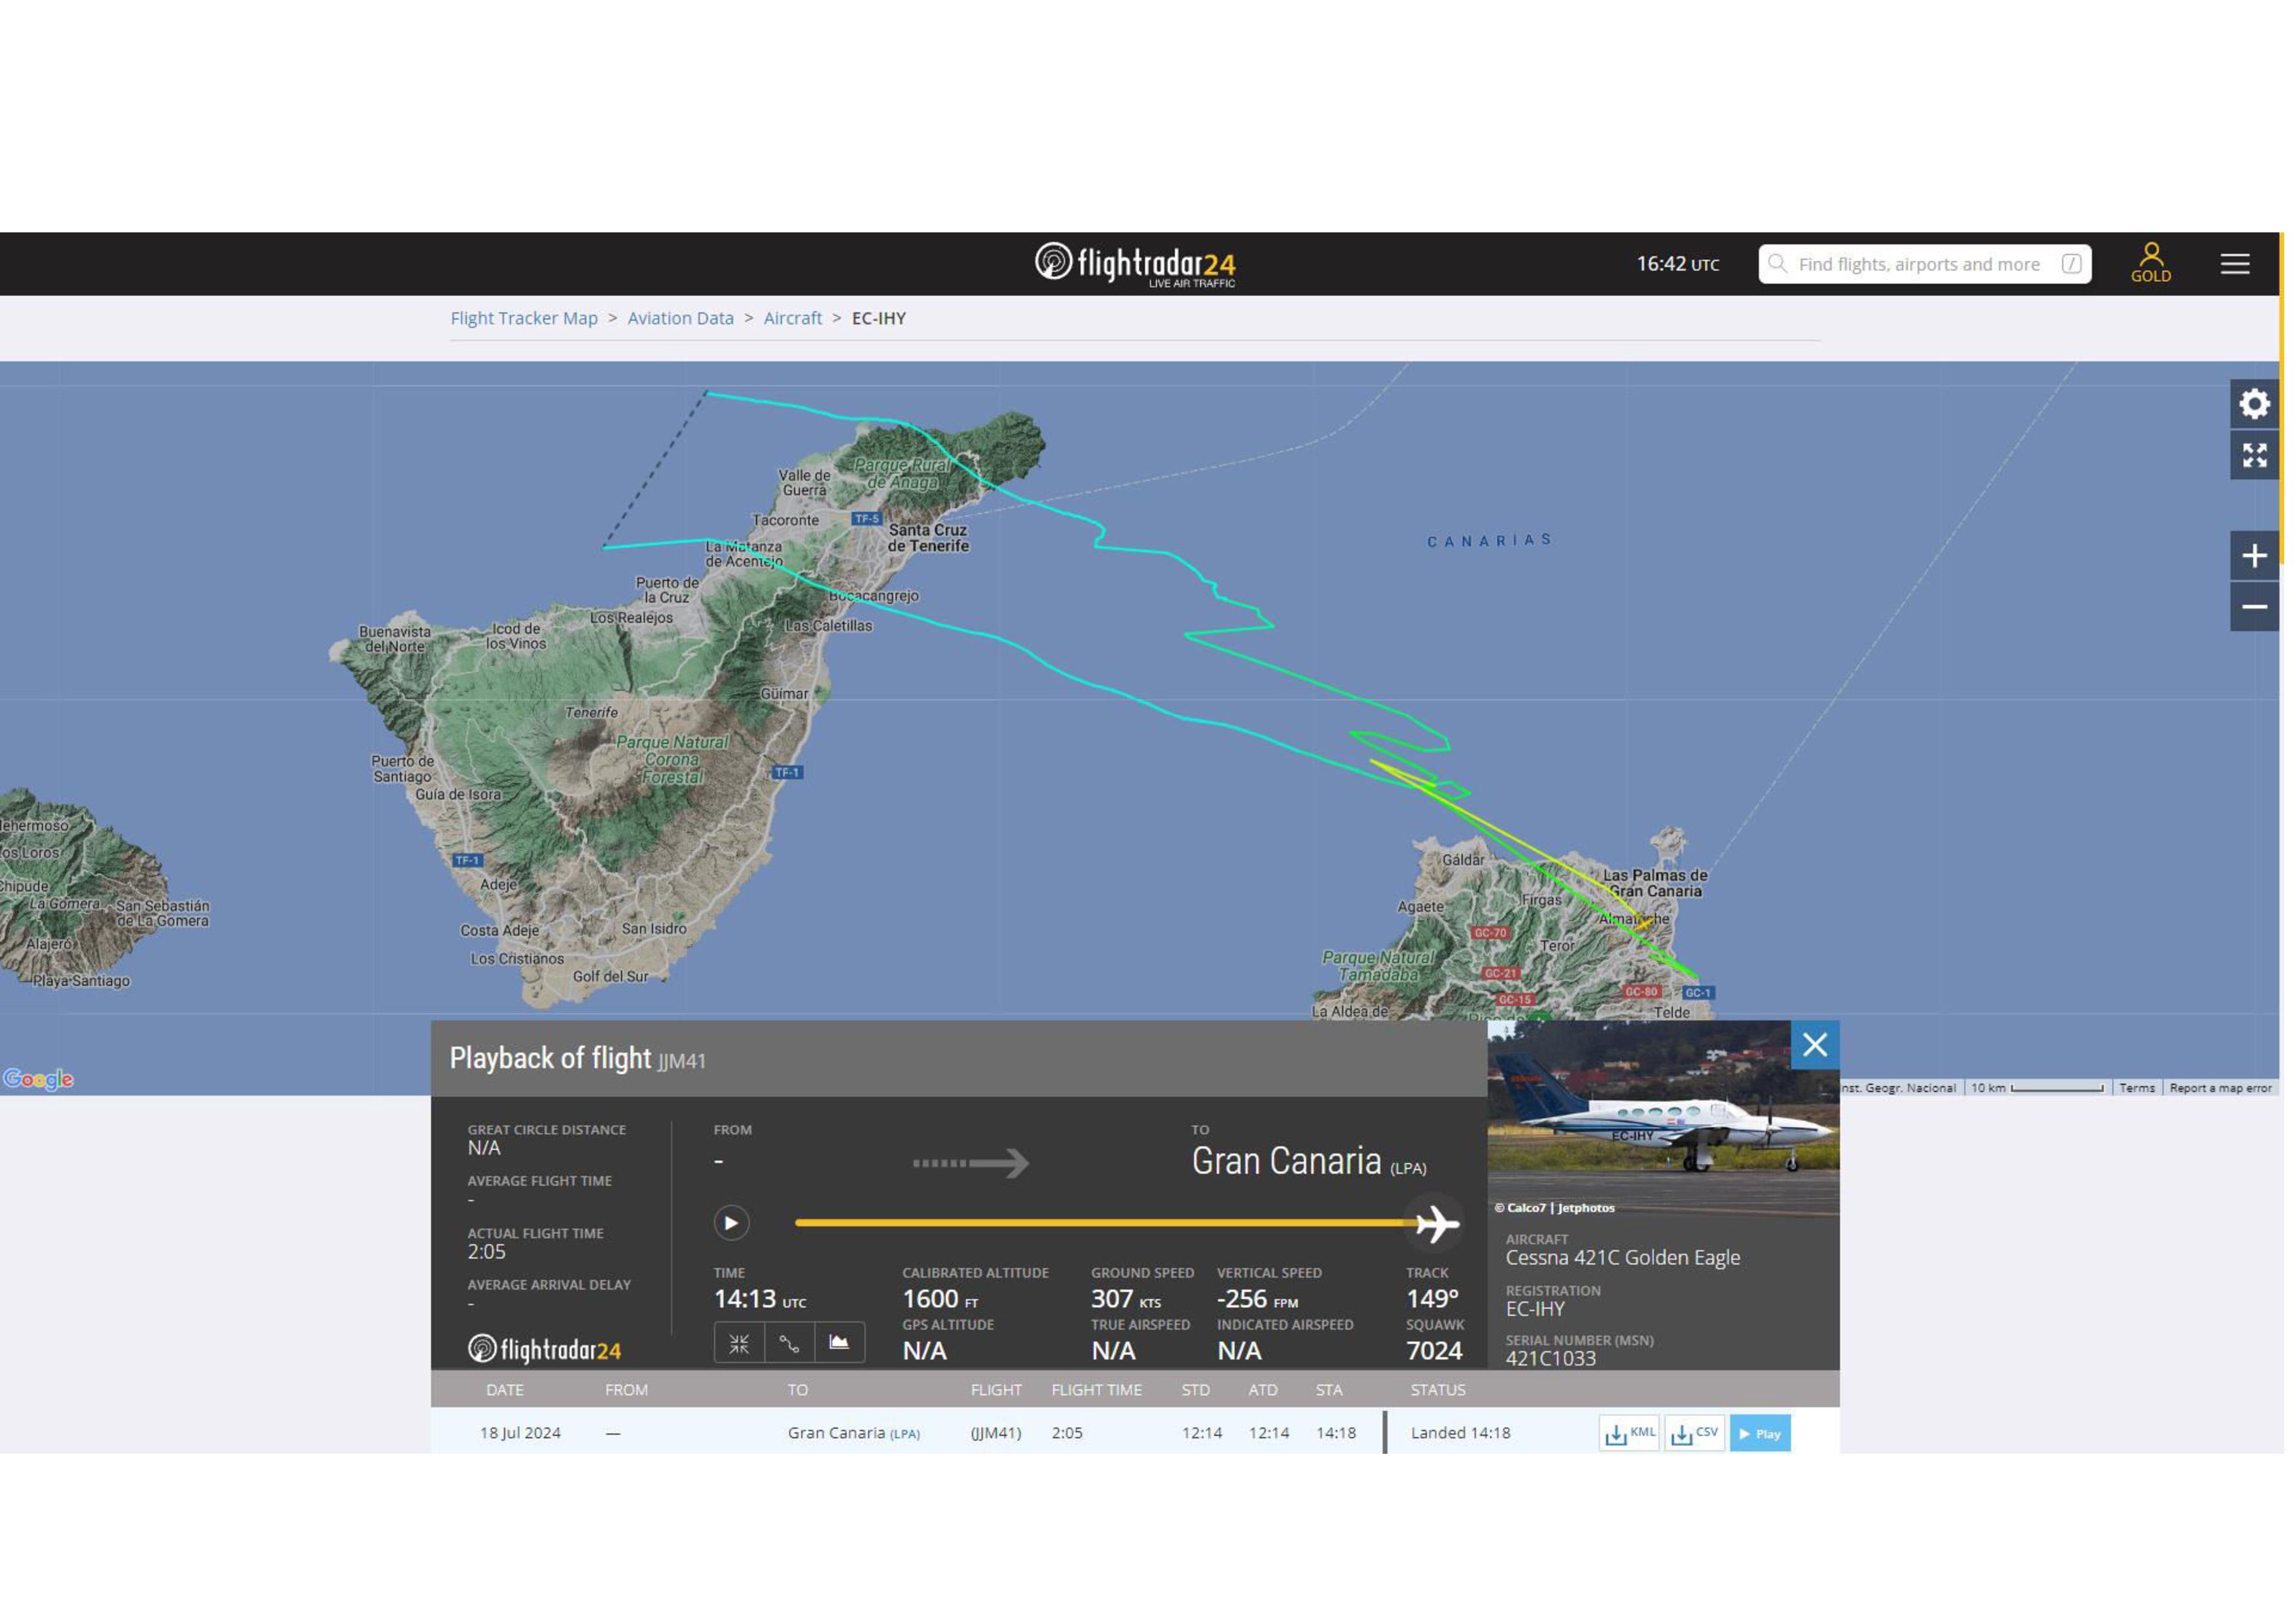Click the Cessna 421C Golden Eagle text
The image size is (2296, 1624).
coord(1623,1258)
